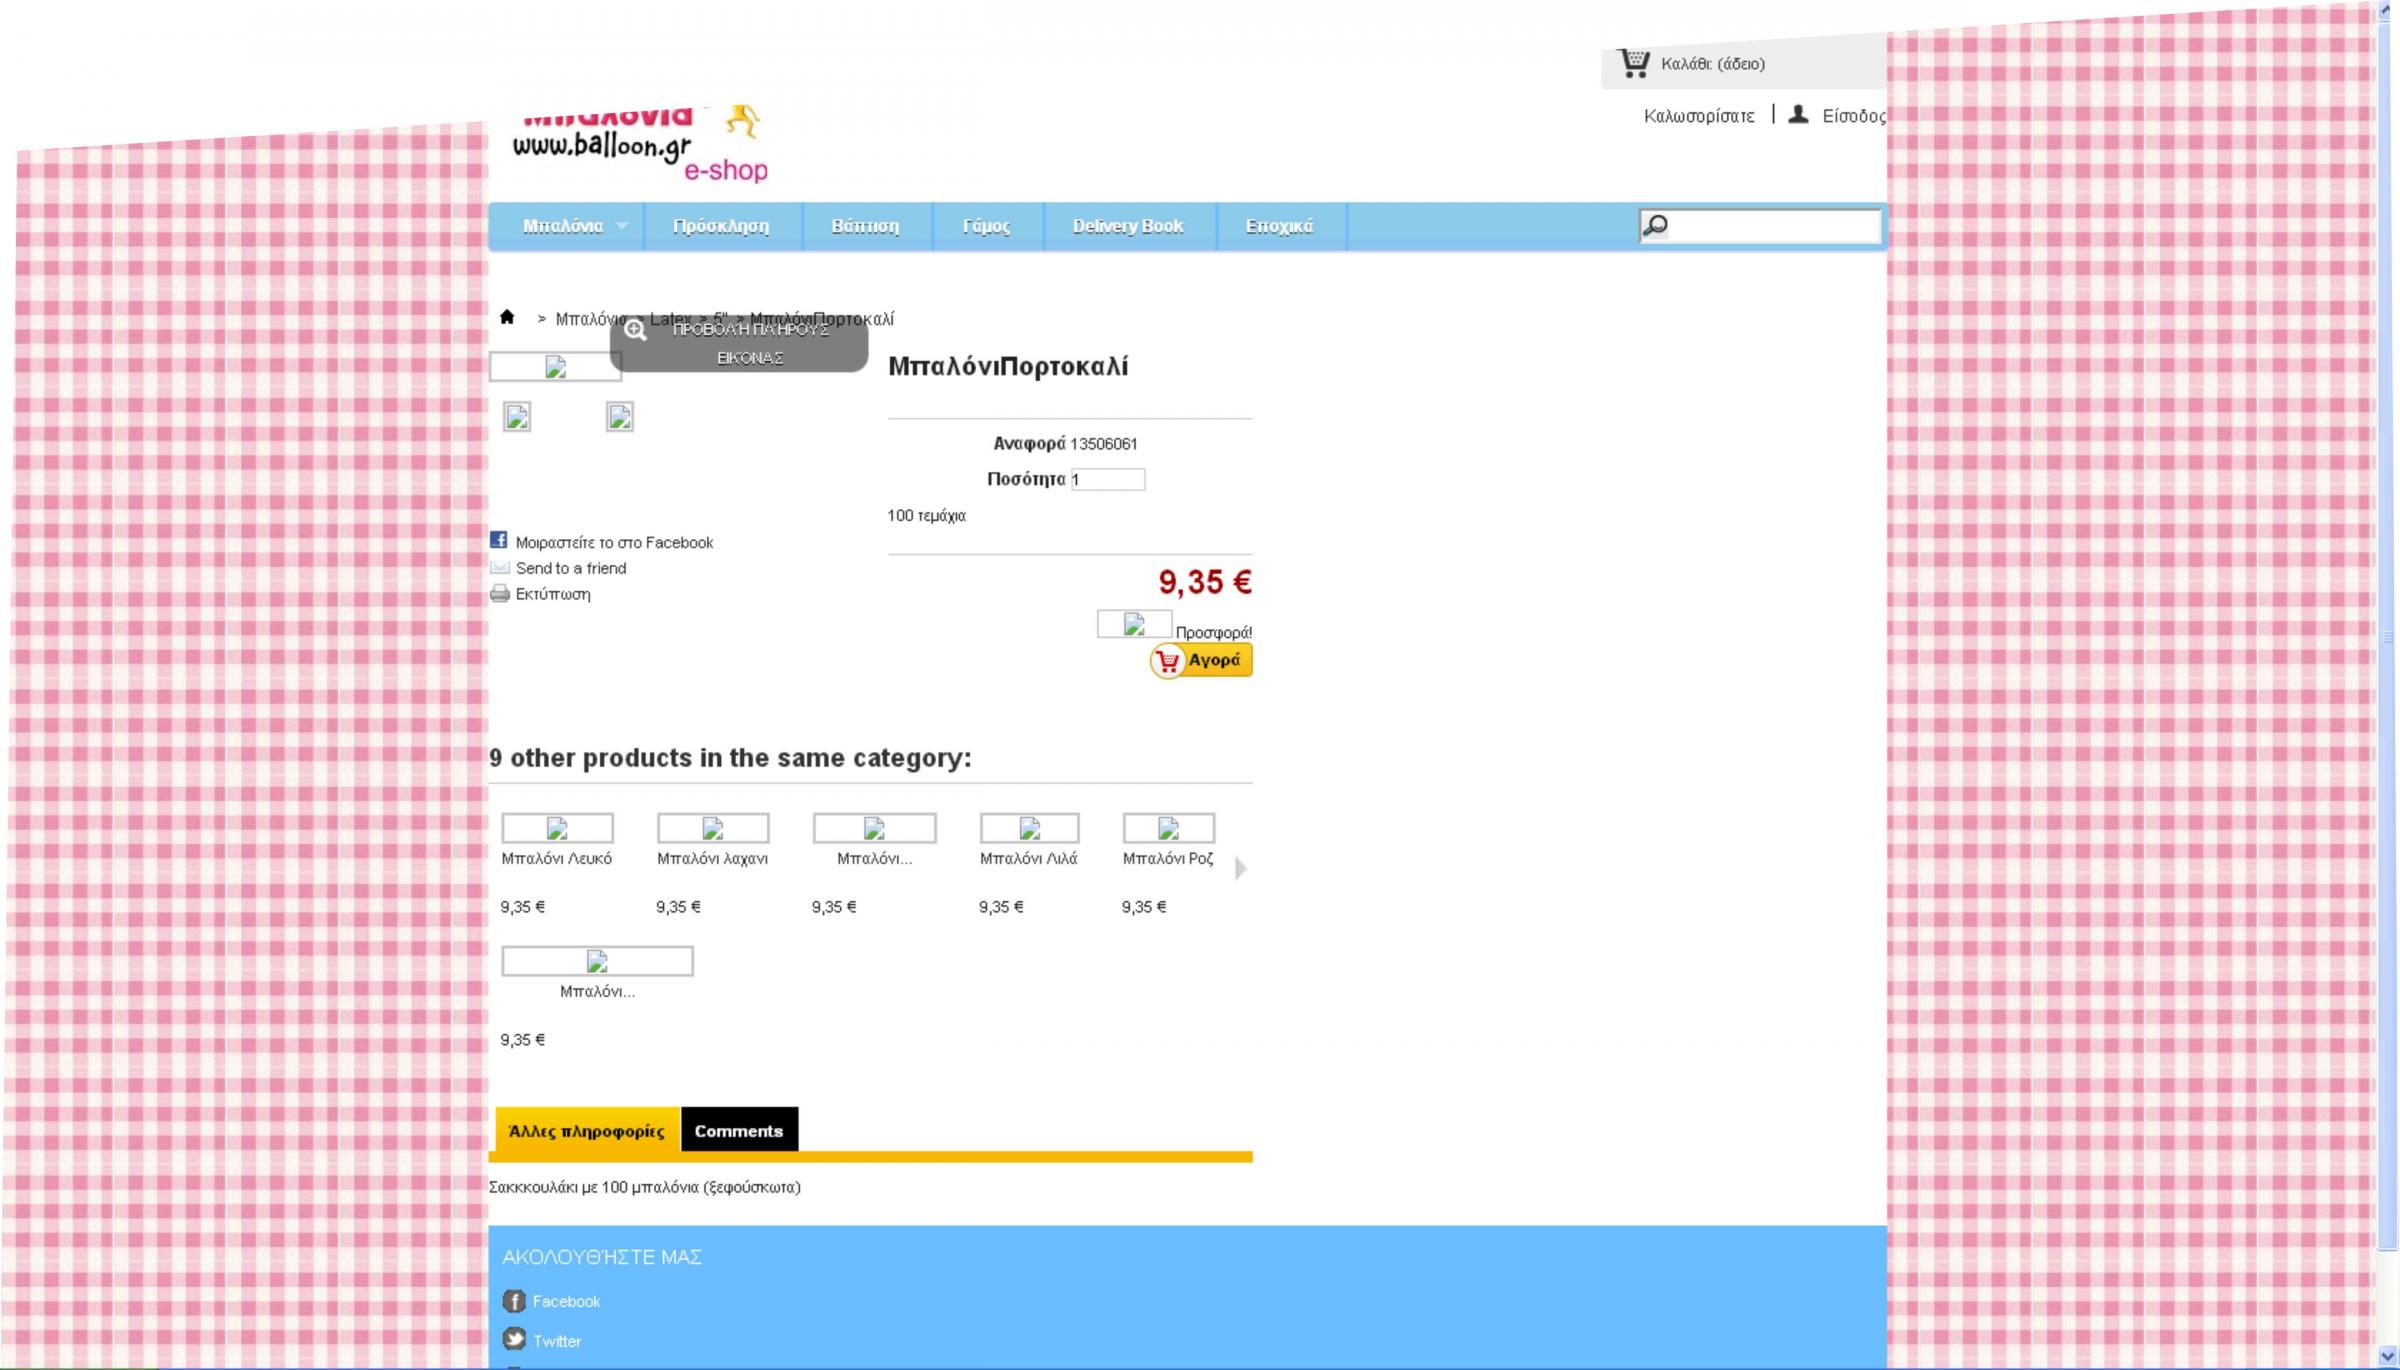Open the Μπαλόνι Λιλά product link
This screenshot has width=2400, height=1370.
[1027, 858]
